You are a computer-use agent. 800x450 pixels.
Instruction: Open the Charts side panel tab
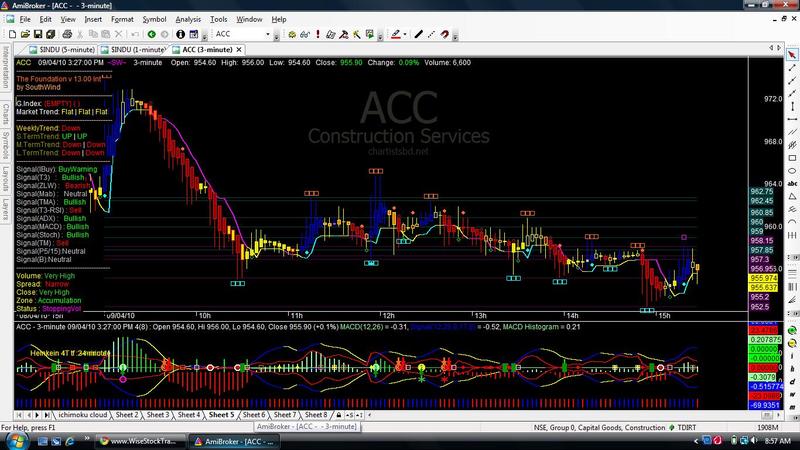[x=6, y=113]
